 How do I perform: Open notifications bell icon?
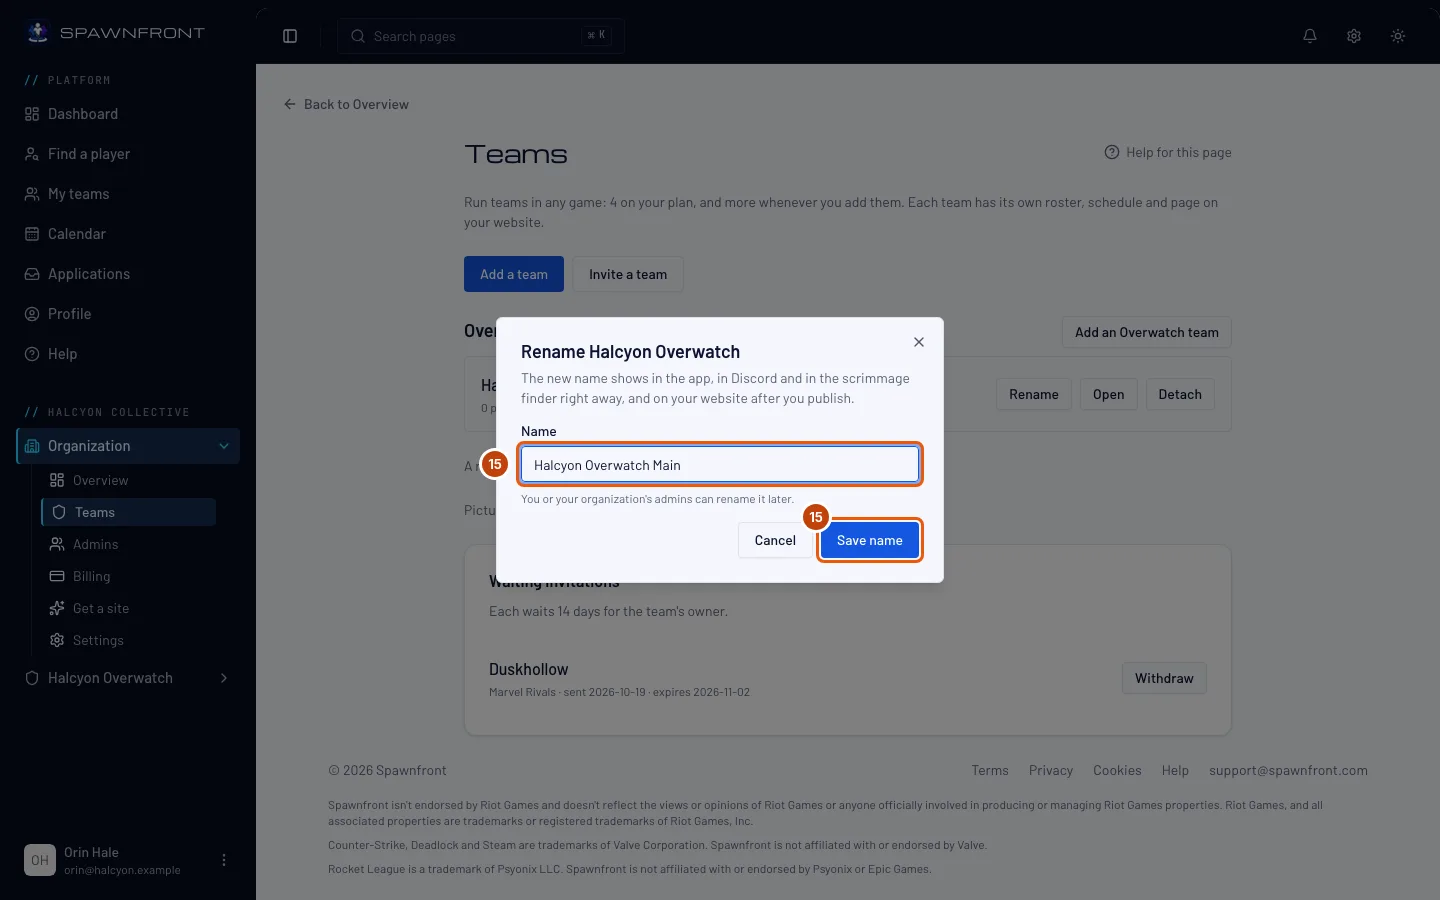pos(1310,36)
